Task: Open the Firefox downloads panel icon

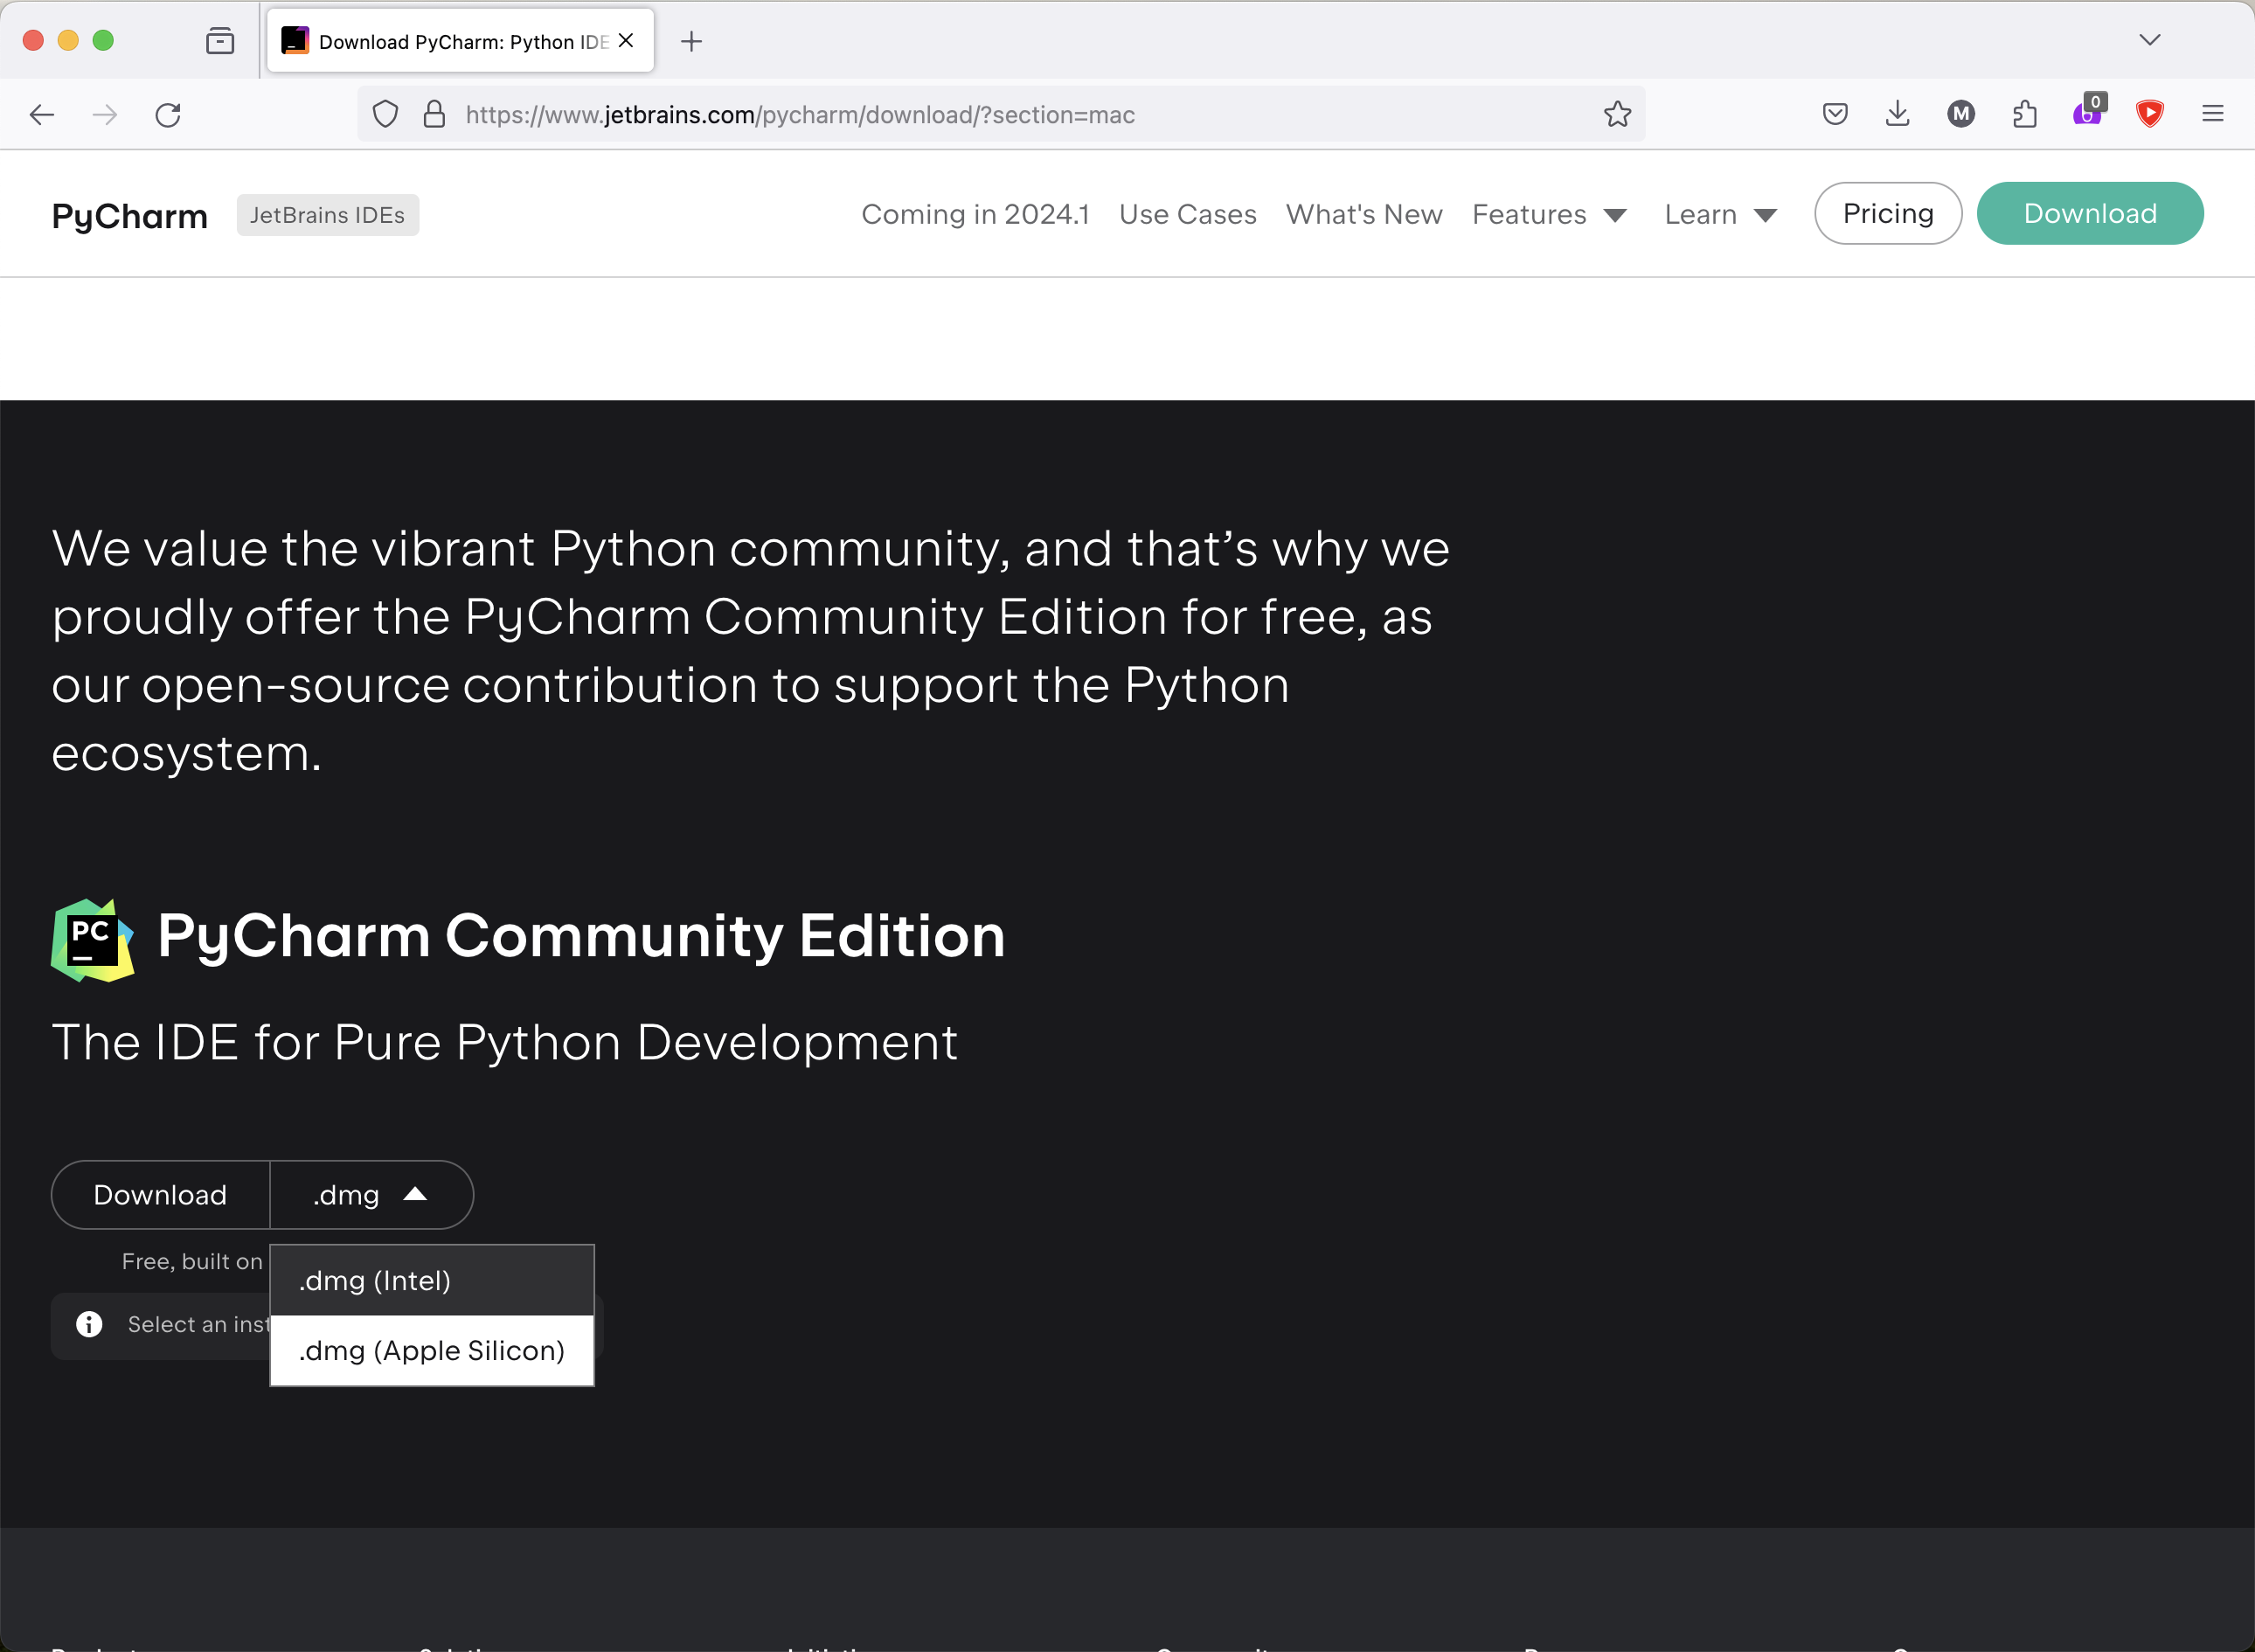Action: pos(1897,114)
